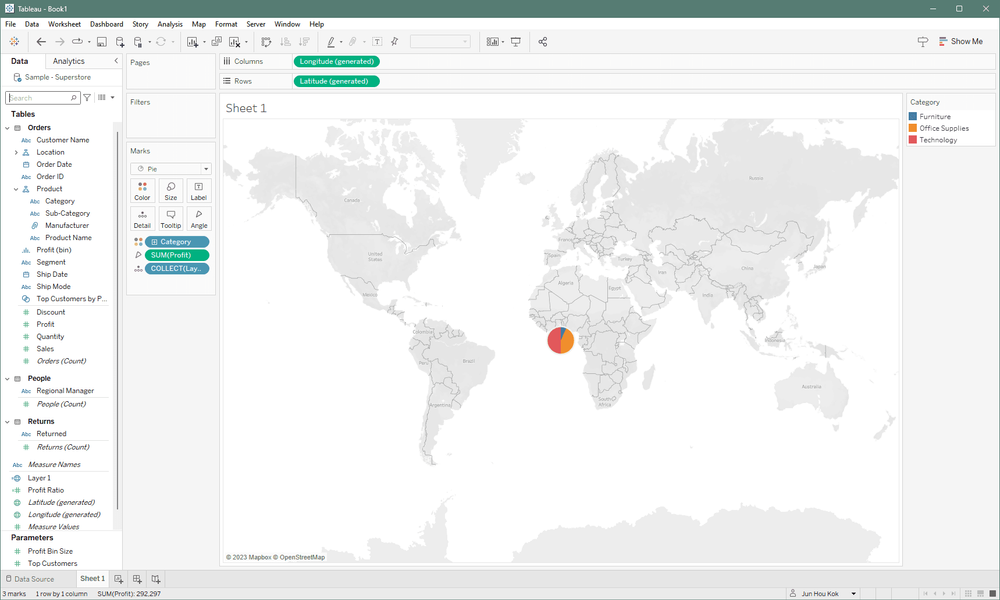Open the Size control in Marks card

click(170, 191)
